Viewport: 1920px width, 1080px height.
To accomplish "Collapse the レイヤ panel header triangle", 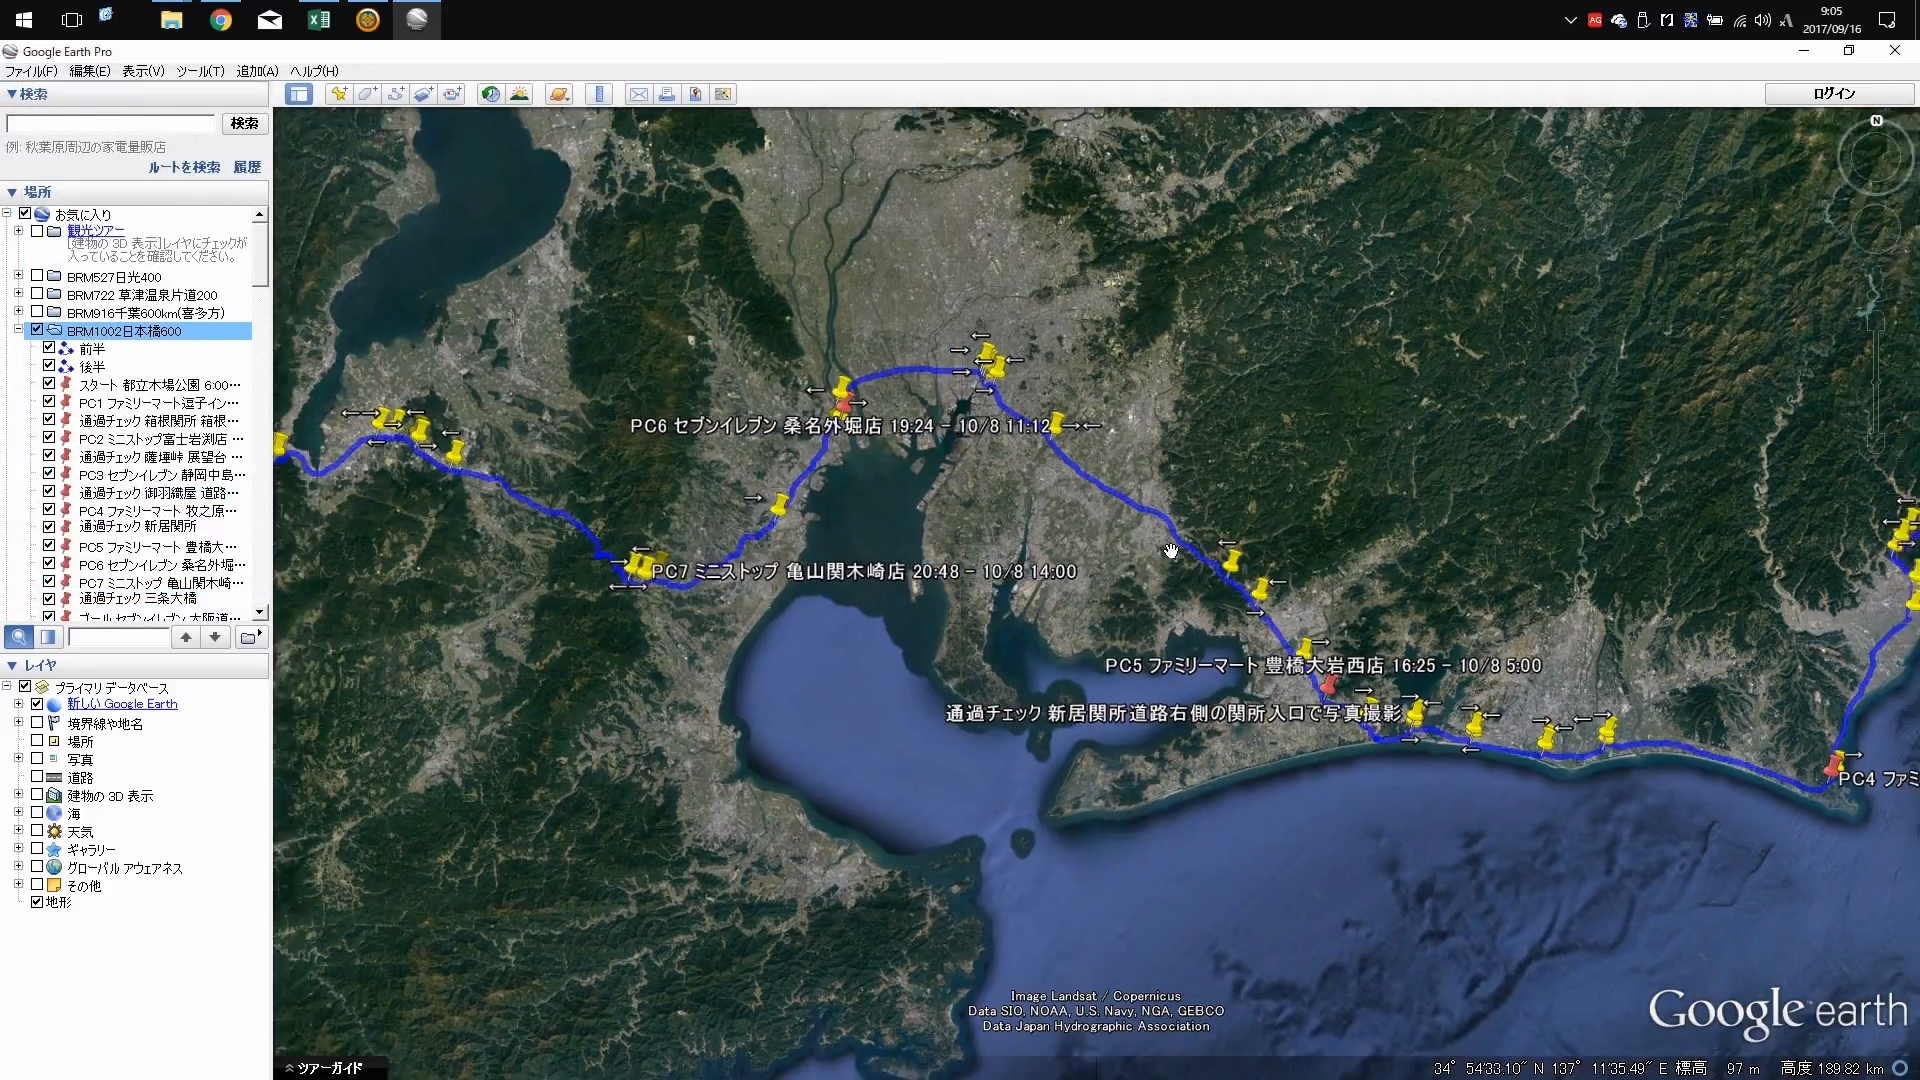I will pos(11,665).
